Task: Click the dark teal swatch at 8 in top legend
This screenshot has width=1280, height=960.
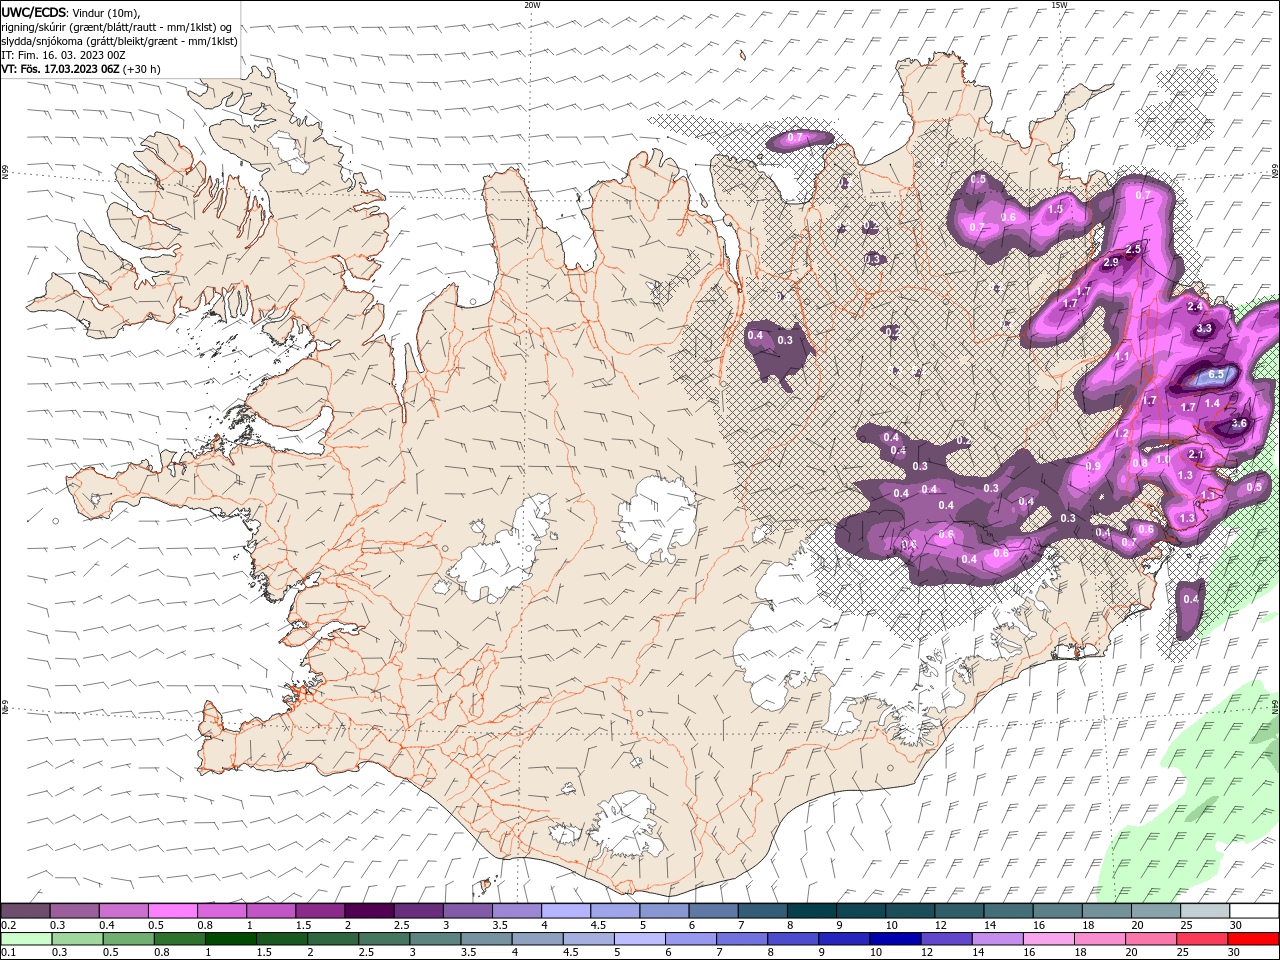Action: [x=811, y=911]
